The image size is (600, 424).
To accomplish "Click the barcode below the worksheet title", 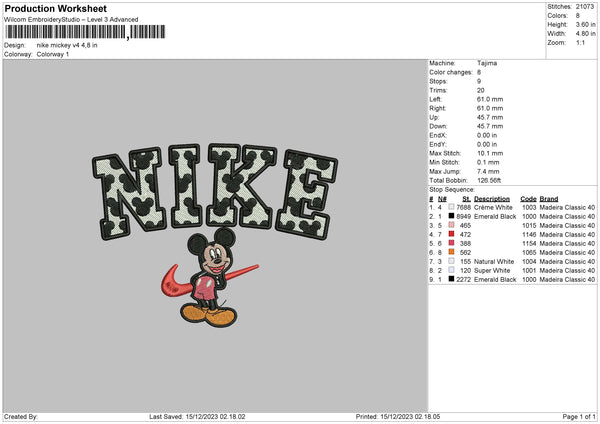I will coord(85,32).
